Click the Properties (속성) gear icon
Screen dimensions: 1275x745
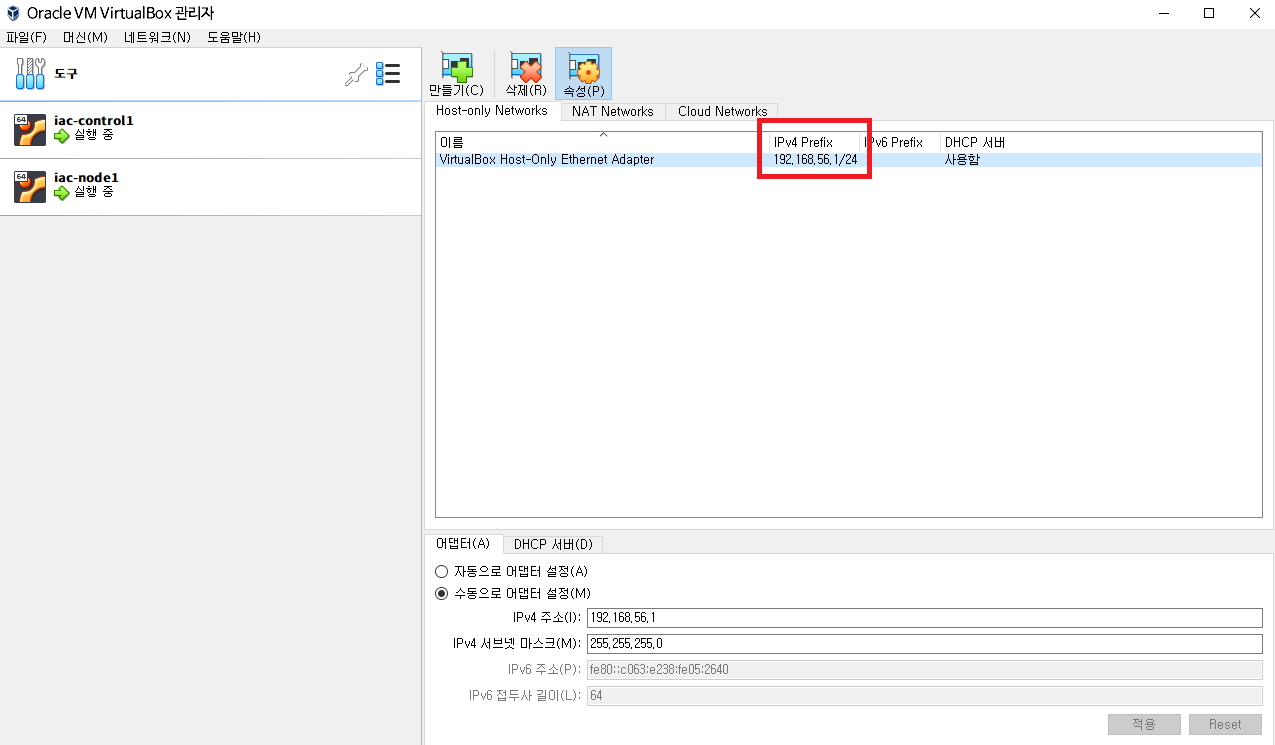[583, 67]
